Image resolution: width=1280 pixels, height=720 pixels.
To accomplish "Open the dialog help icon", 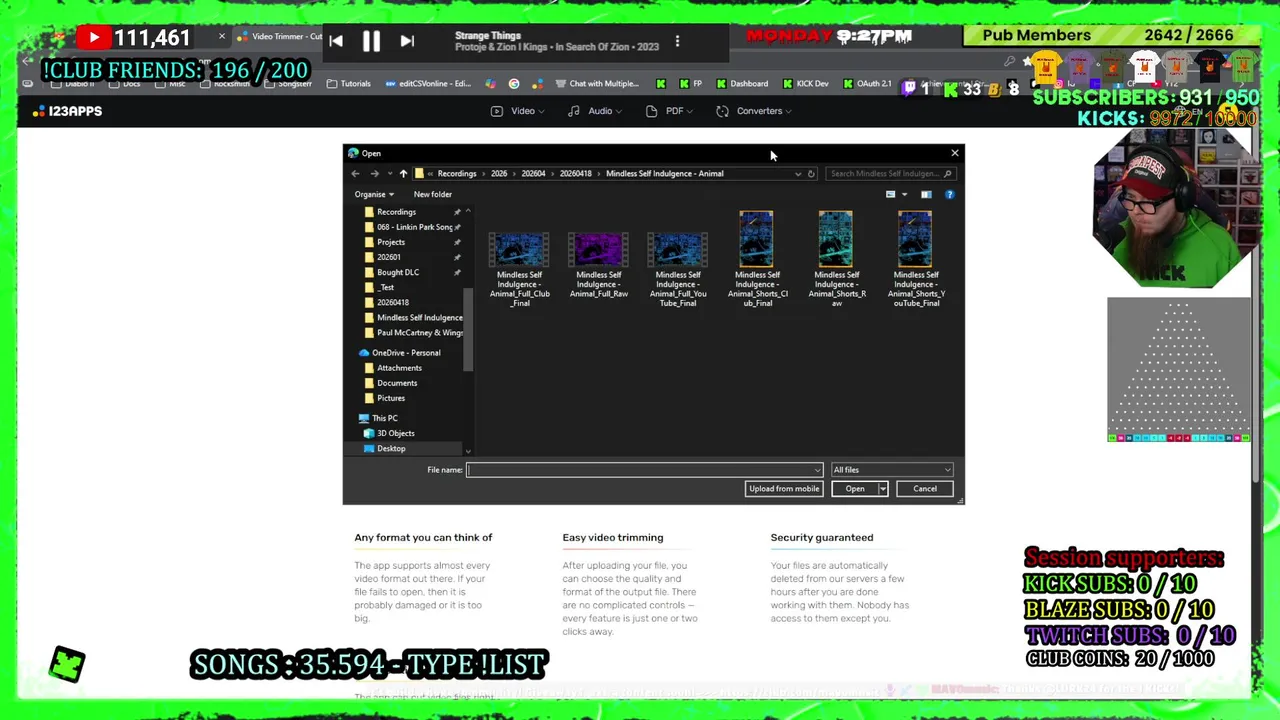I will [949, 194].
